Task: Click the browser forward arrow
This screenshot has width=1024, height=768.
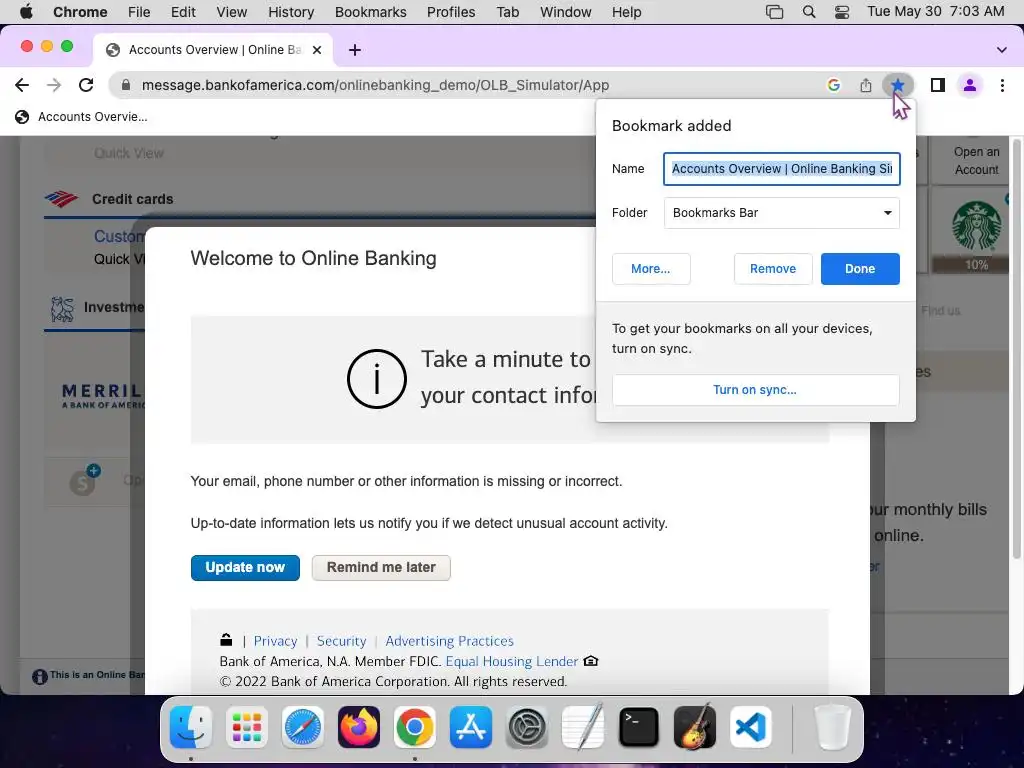Action: (54, 85)
